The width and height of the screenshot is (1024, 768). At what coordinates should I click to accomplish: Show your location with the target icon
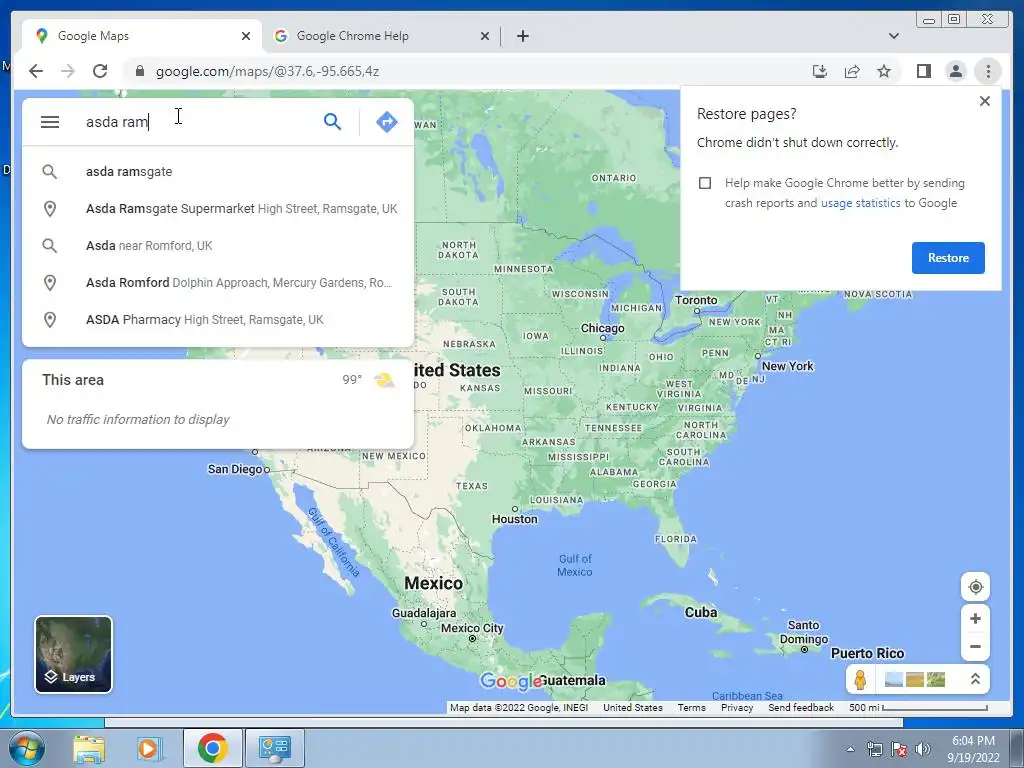click(x=975, y=587)
